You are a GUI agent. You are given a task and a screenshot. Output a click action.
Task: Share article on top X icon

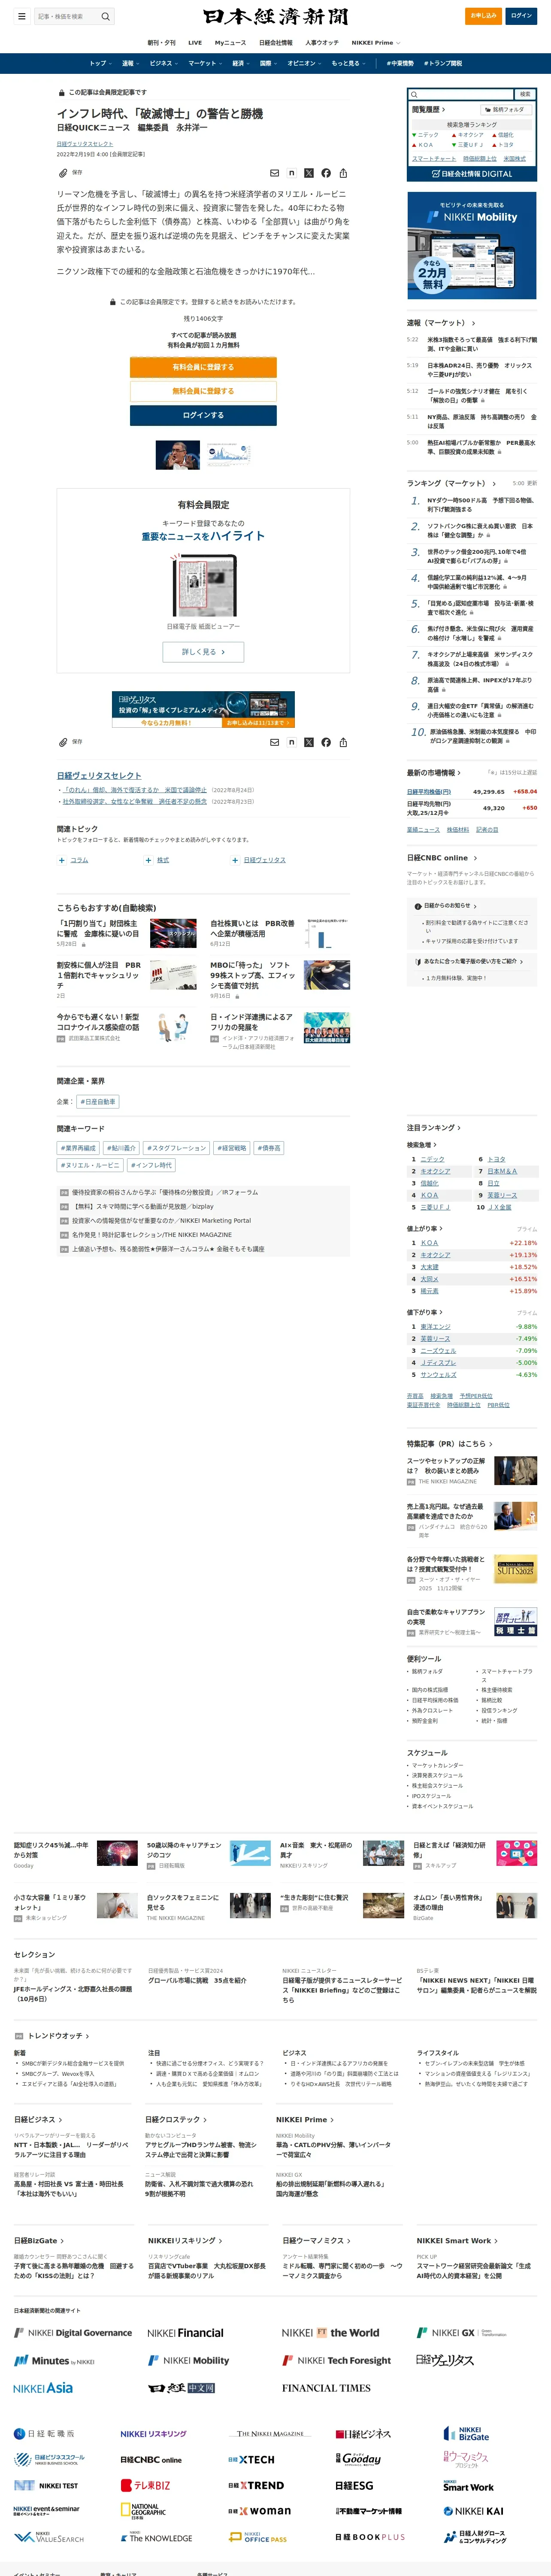(309, 173)
